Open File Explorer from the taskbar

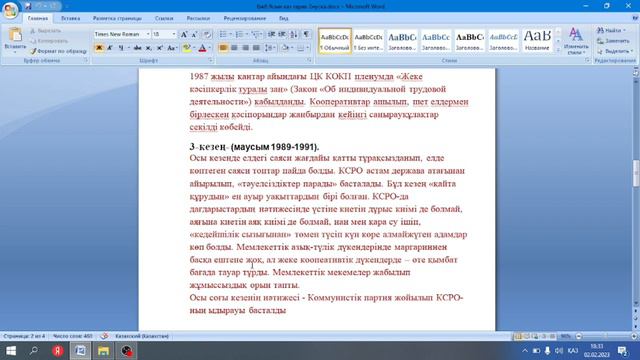click(x=103, y=351)
